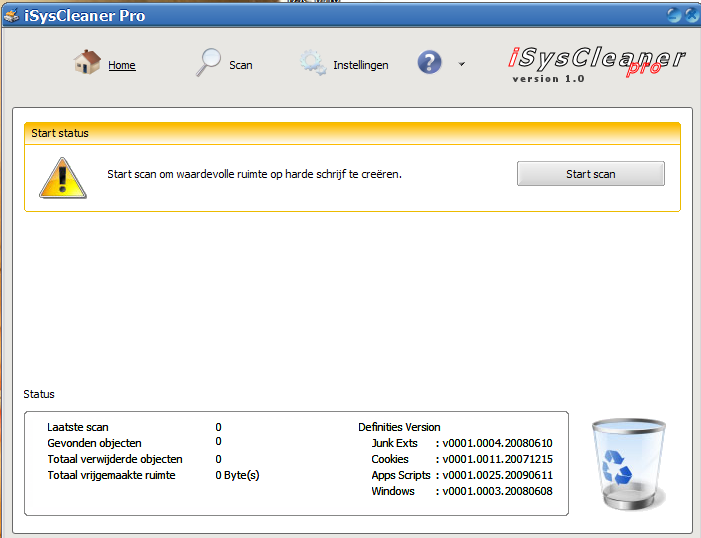Open the Scan toolbar label
701x538 pixels.
(241, 65)
